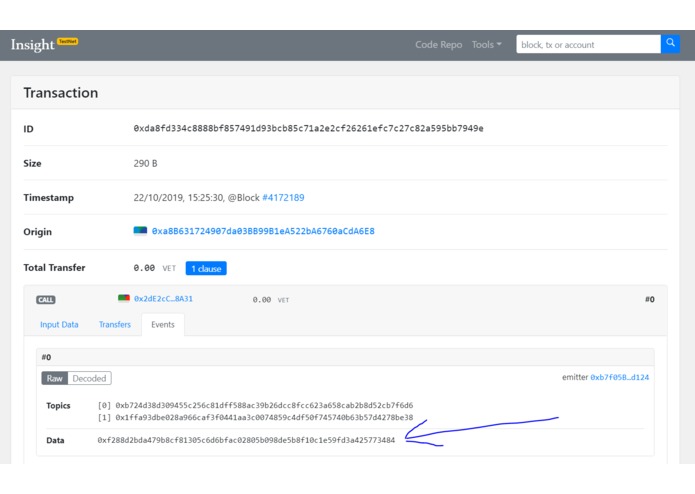Click the CALL badge
Image resolution: width=695 pixels, height=494 pixels.
coord(46,300)
